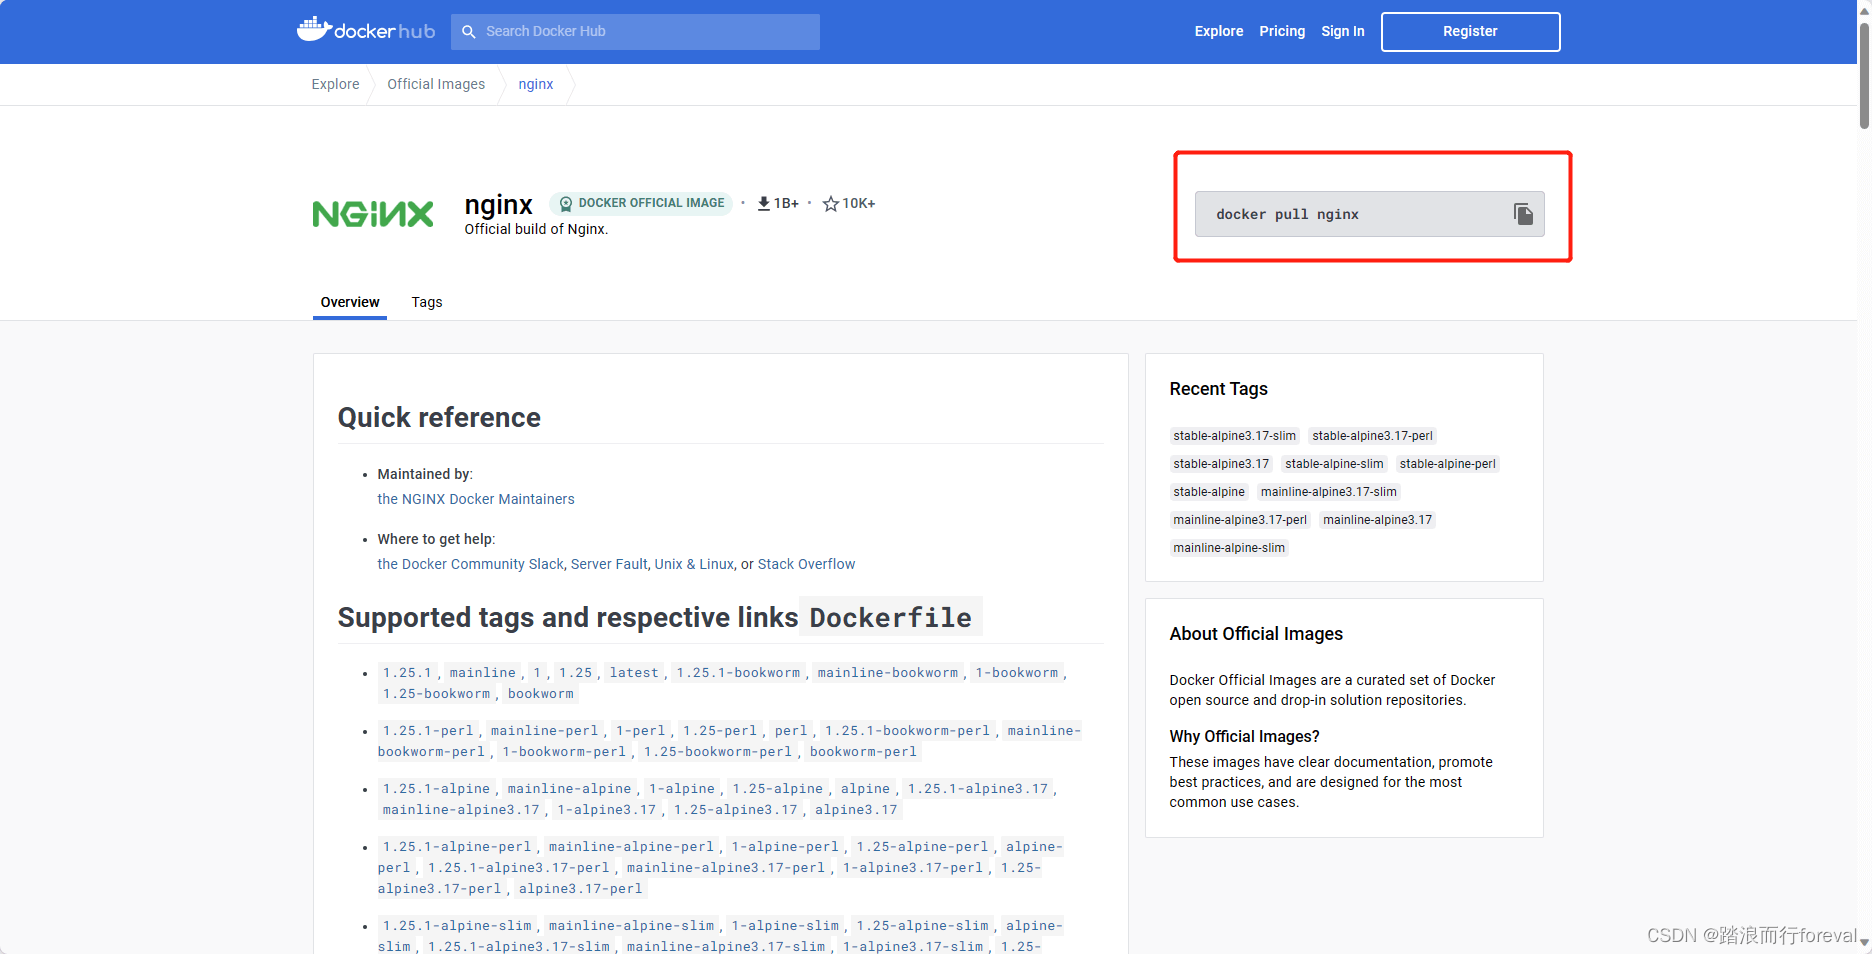Click the 1.25.1-perl tag link
The height and width of the screenshot is (954, 1872).
(428, 731)
